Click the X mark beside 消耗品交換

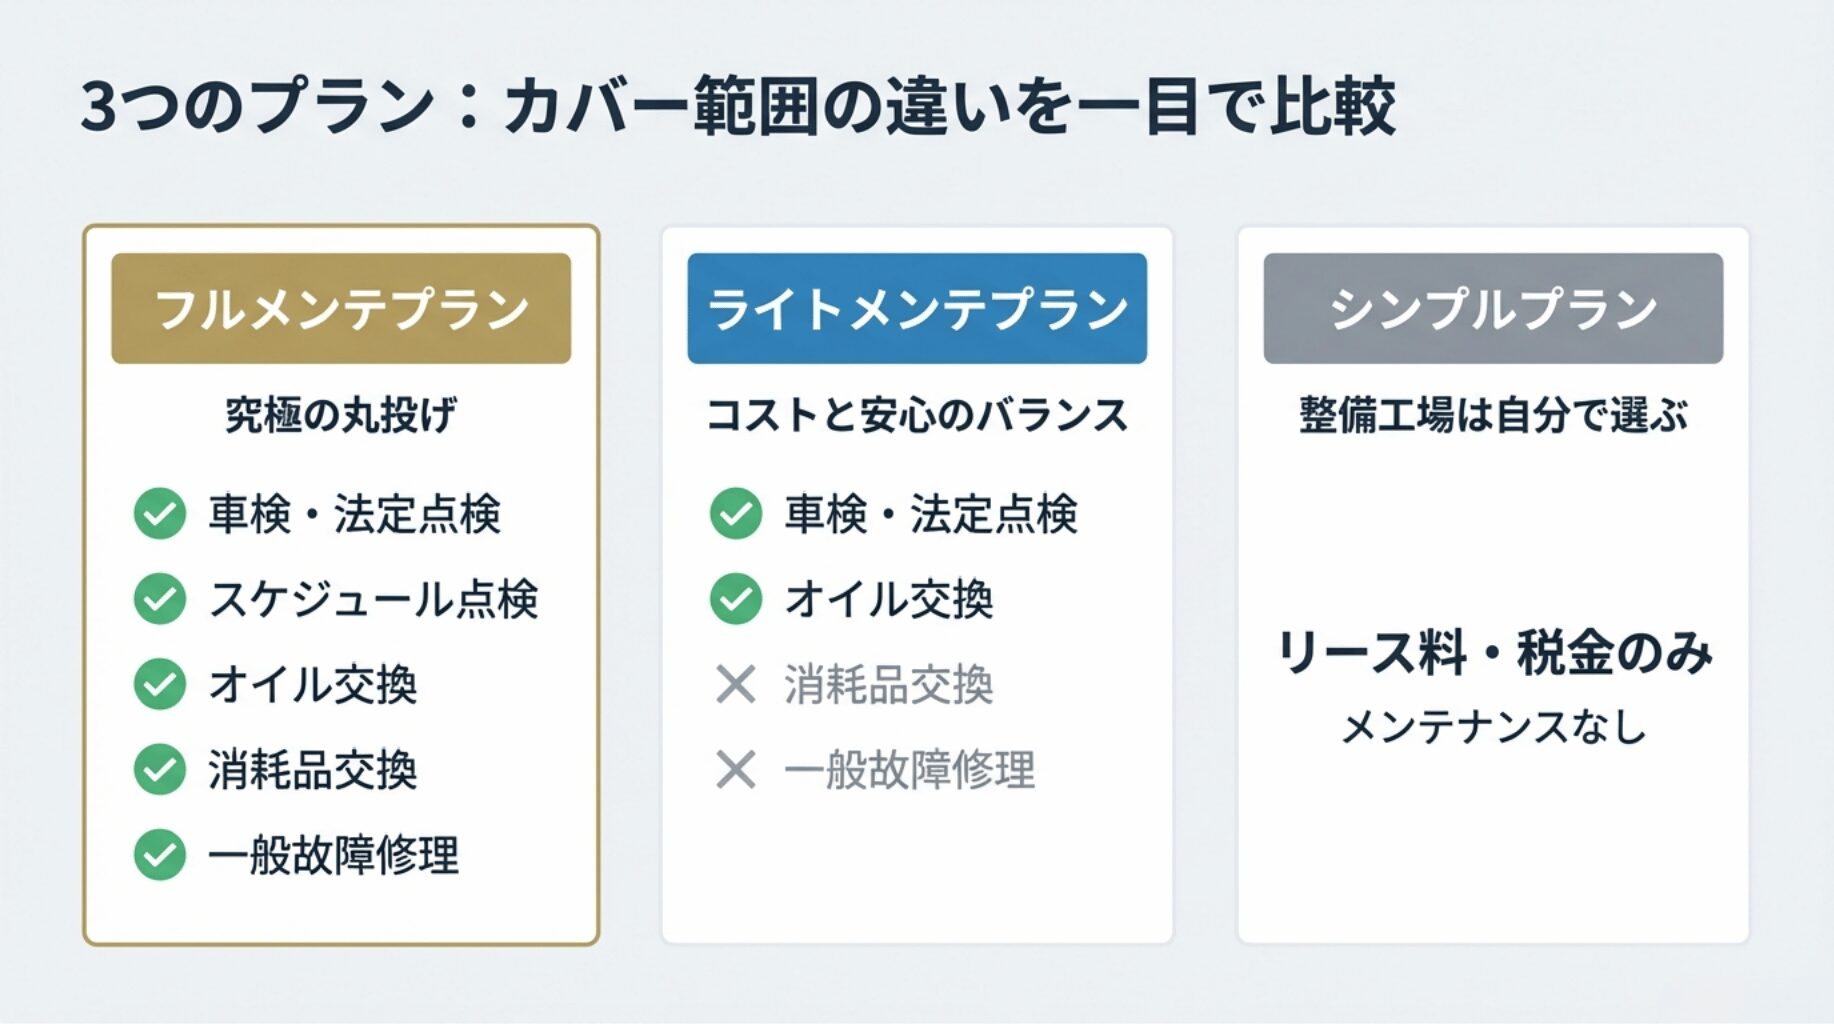click(x=736, y=684)
